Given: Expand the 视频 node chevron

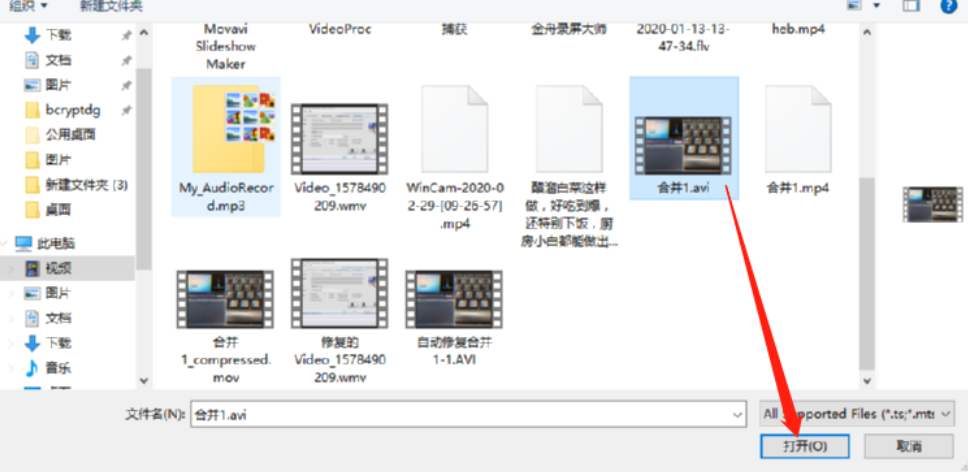Looking at the screenshot, I should click(x=11, y=268).
